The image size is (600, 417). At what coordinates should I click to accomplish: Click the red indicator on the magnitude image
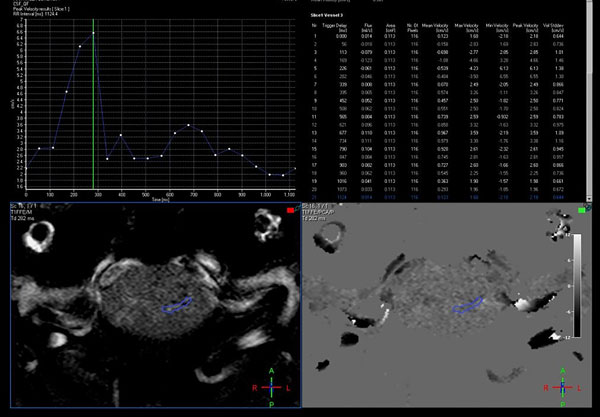[x=290, y=210]
